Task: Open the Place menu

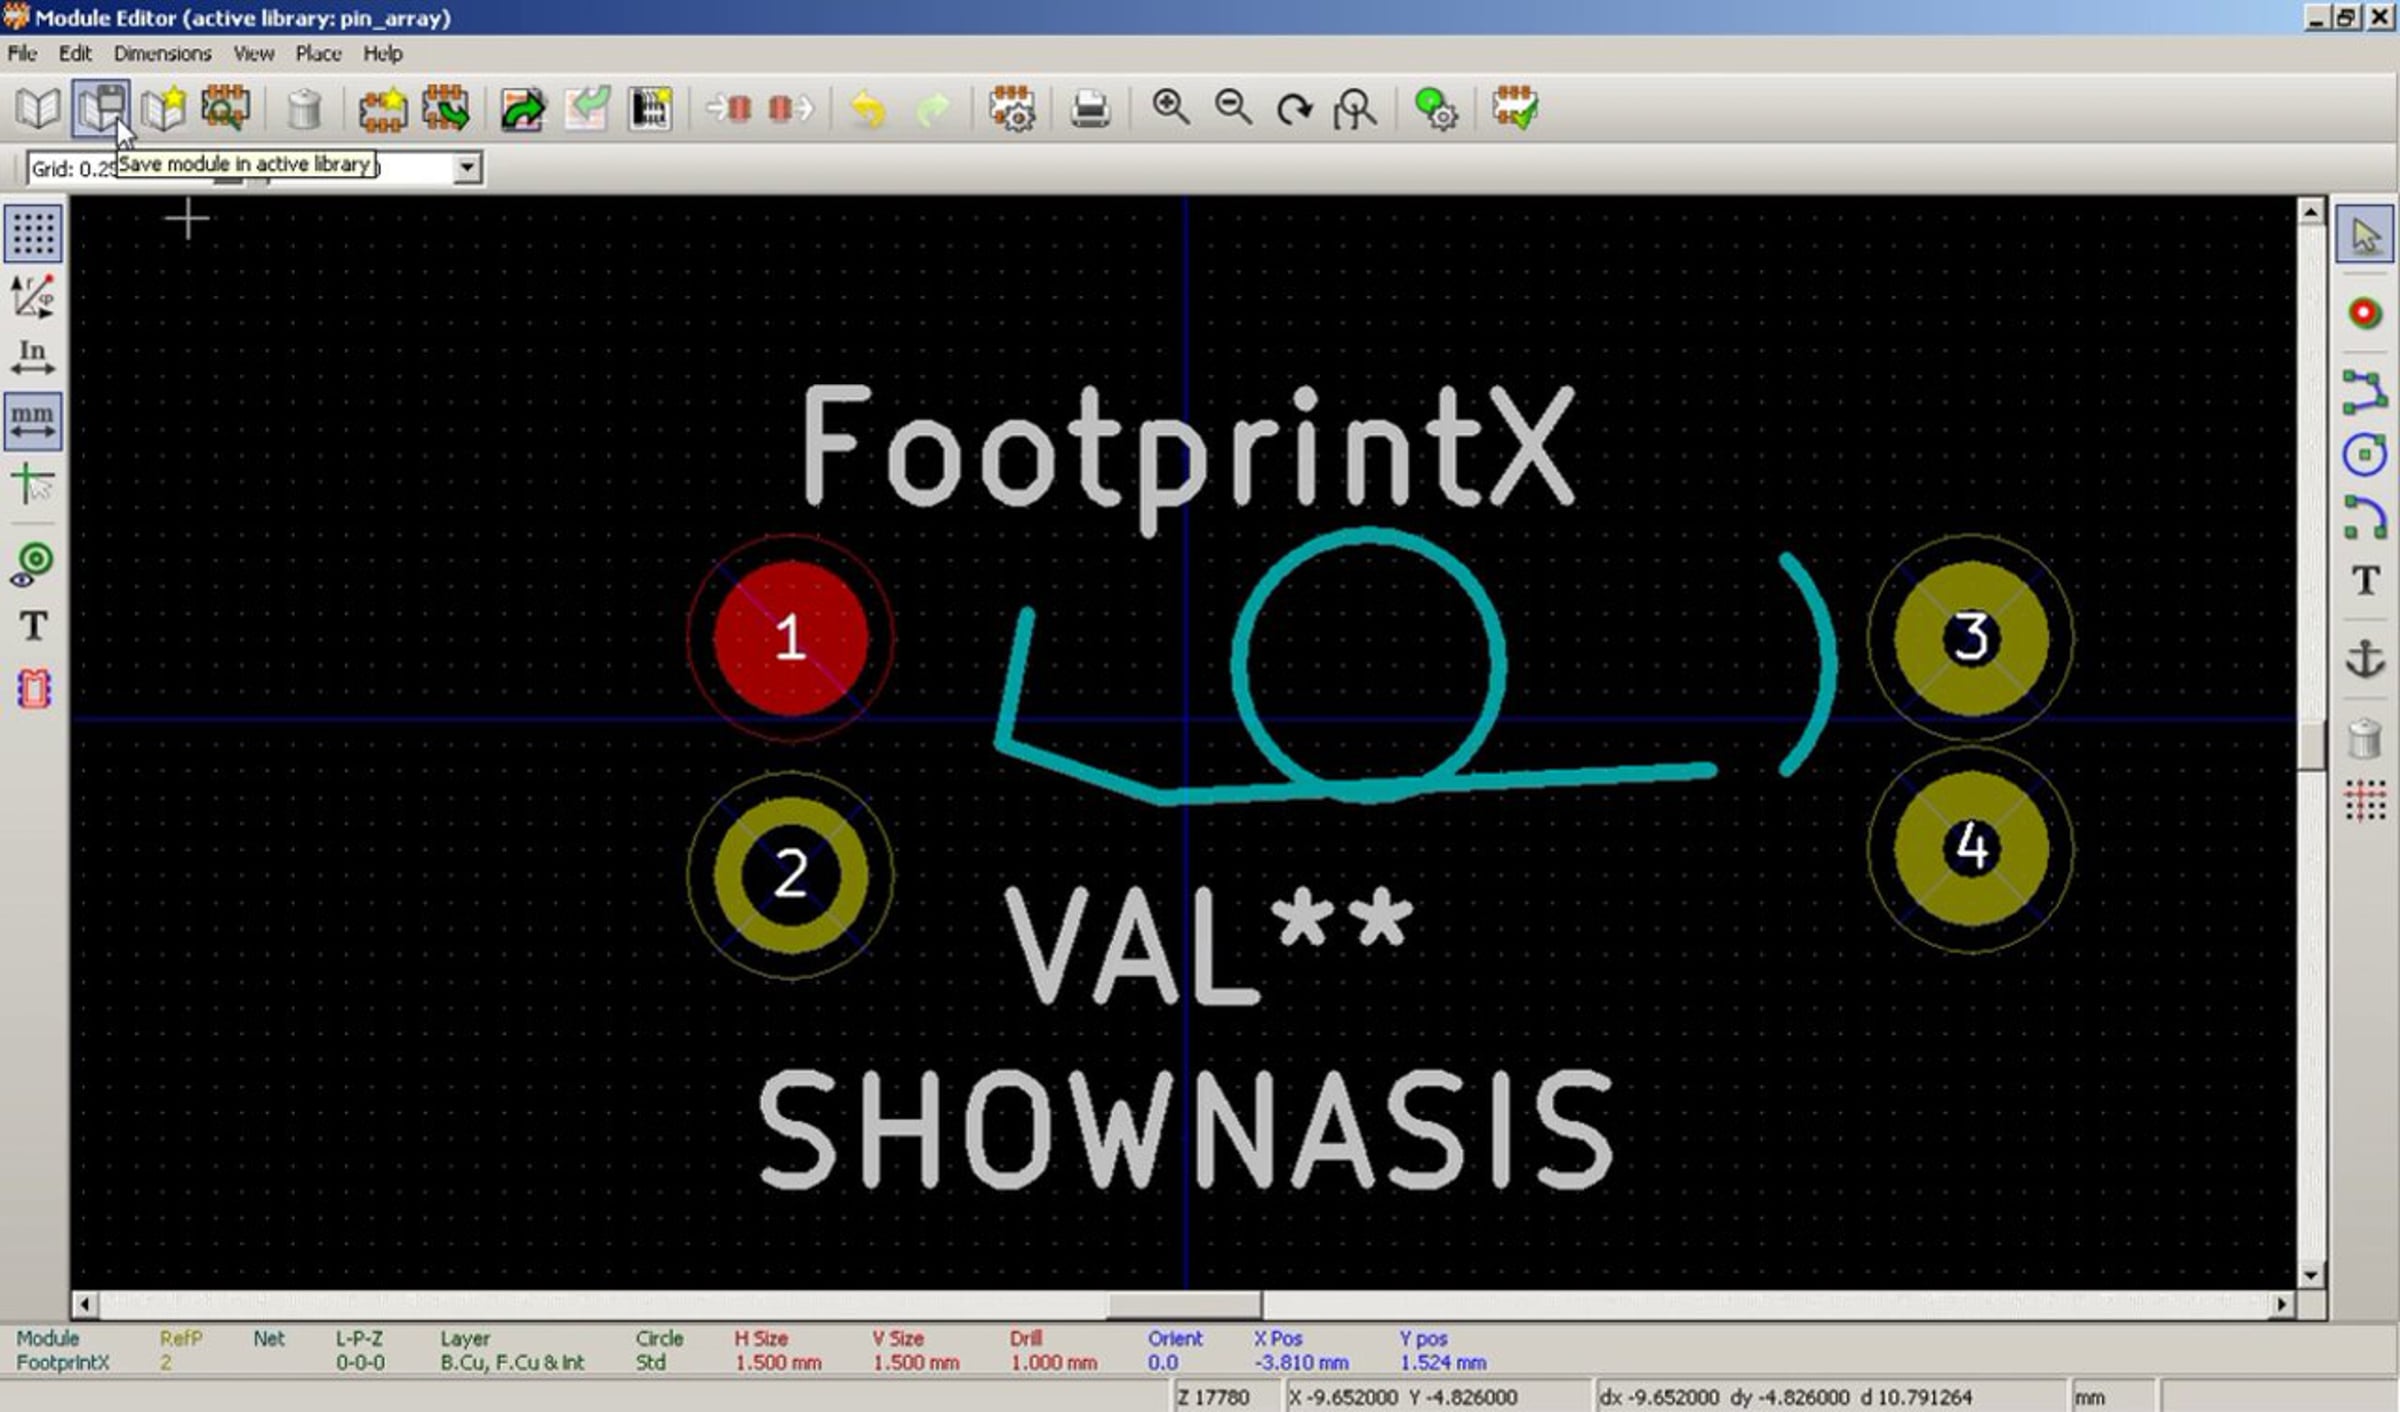Action: 318,54
